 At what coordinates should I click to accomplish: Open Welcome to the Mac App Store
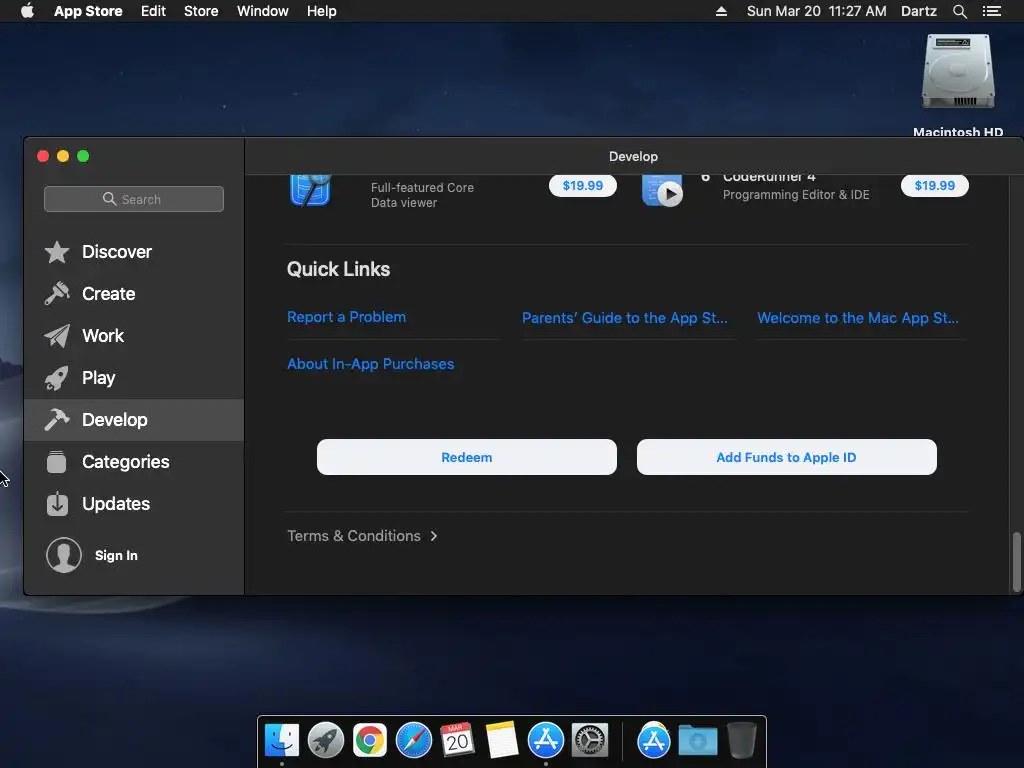tap(858, 318)
